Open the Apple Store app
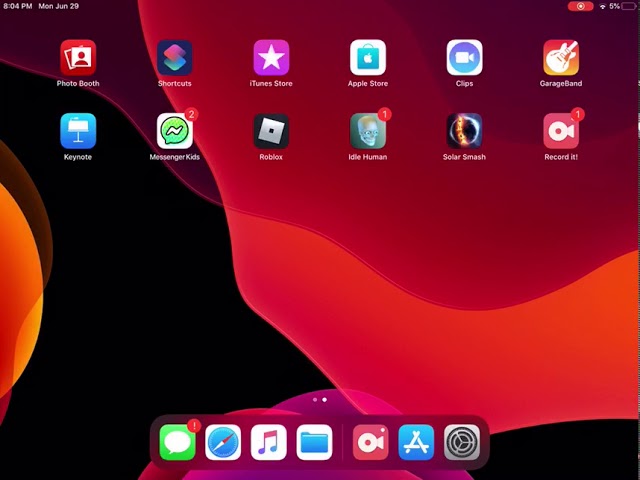The image size is (640, 480). (368, 58)
